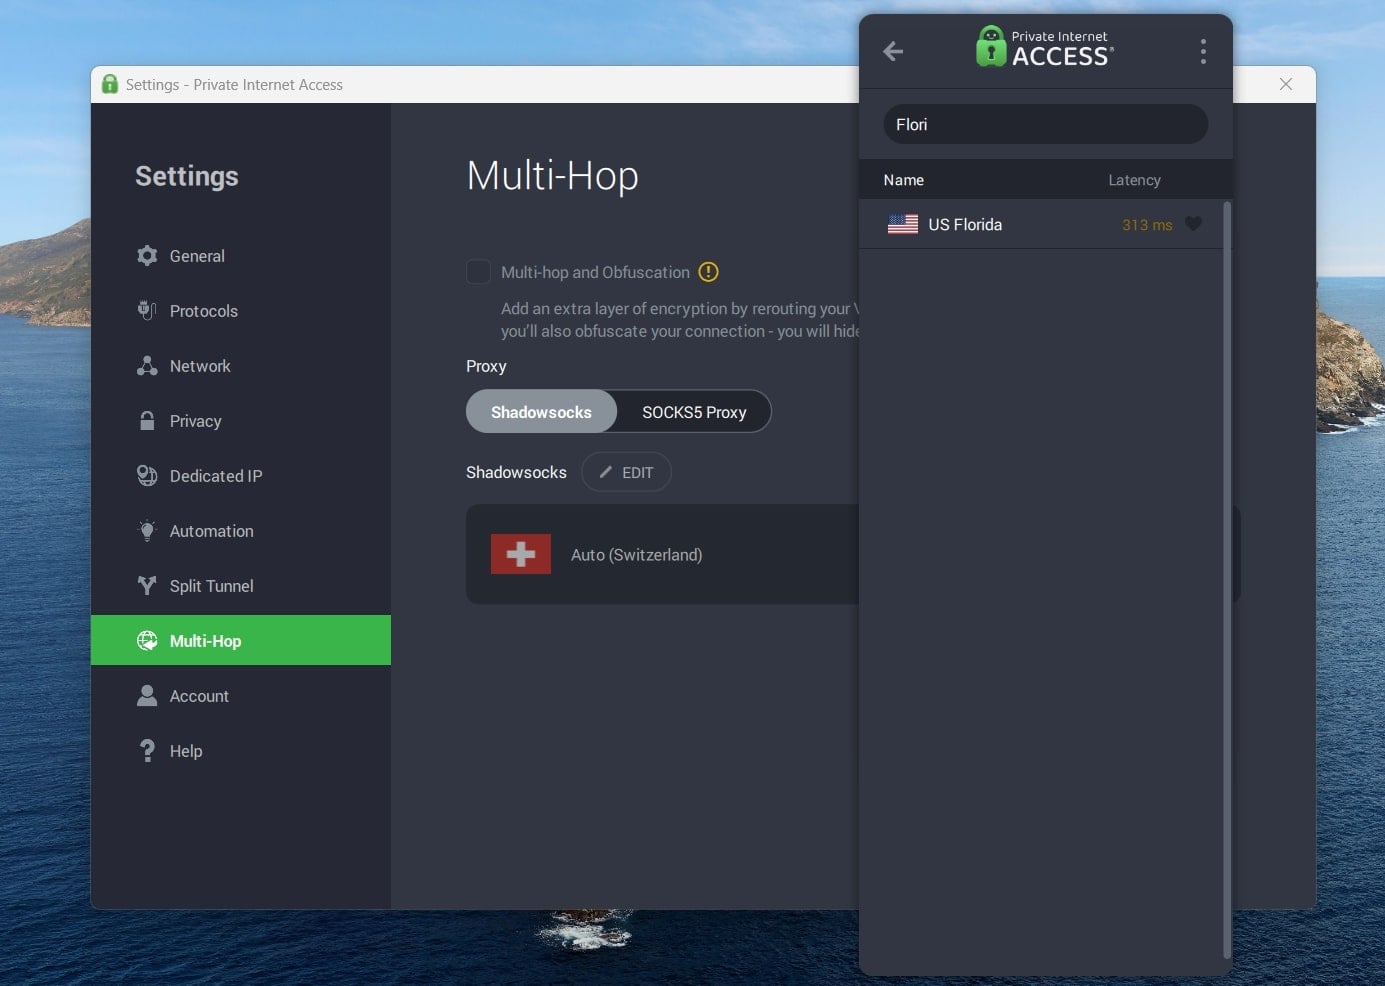Viewport: 1385px width, 986px height.
Task: Favorite US Florida with the heart icon
Action: 1194,224
